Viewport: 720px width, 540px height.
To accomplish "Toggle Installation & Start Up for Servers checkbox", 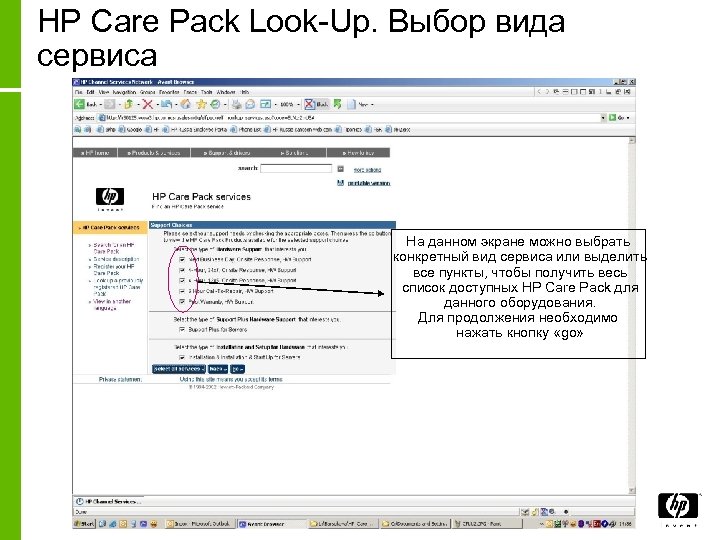I will click(182, 357).
